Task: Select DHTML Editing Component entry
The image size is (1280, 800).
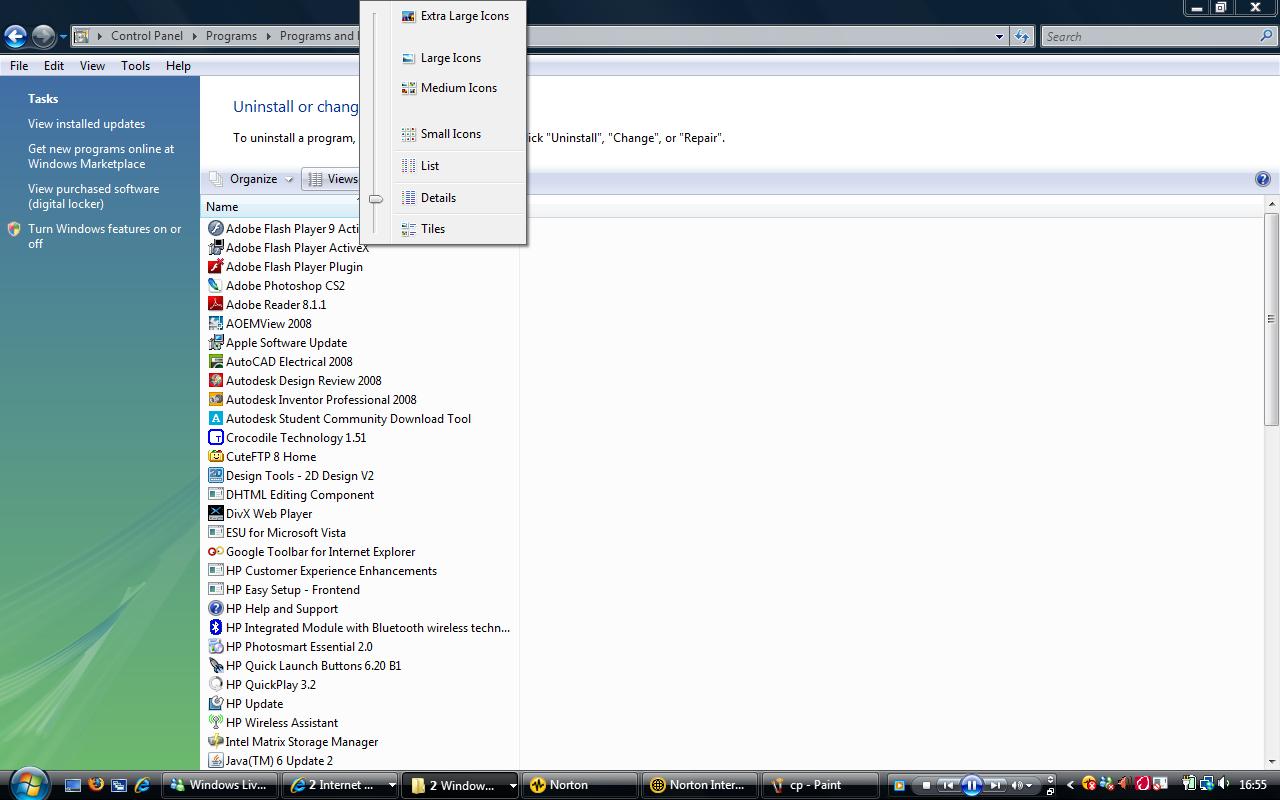Action: pos(300,495)
